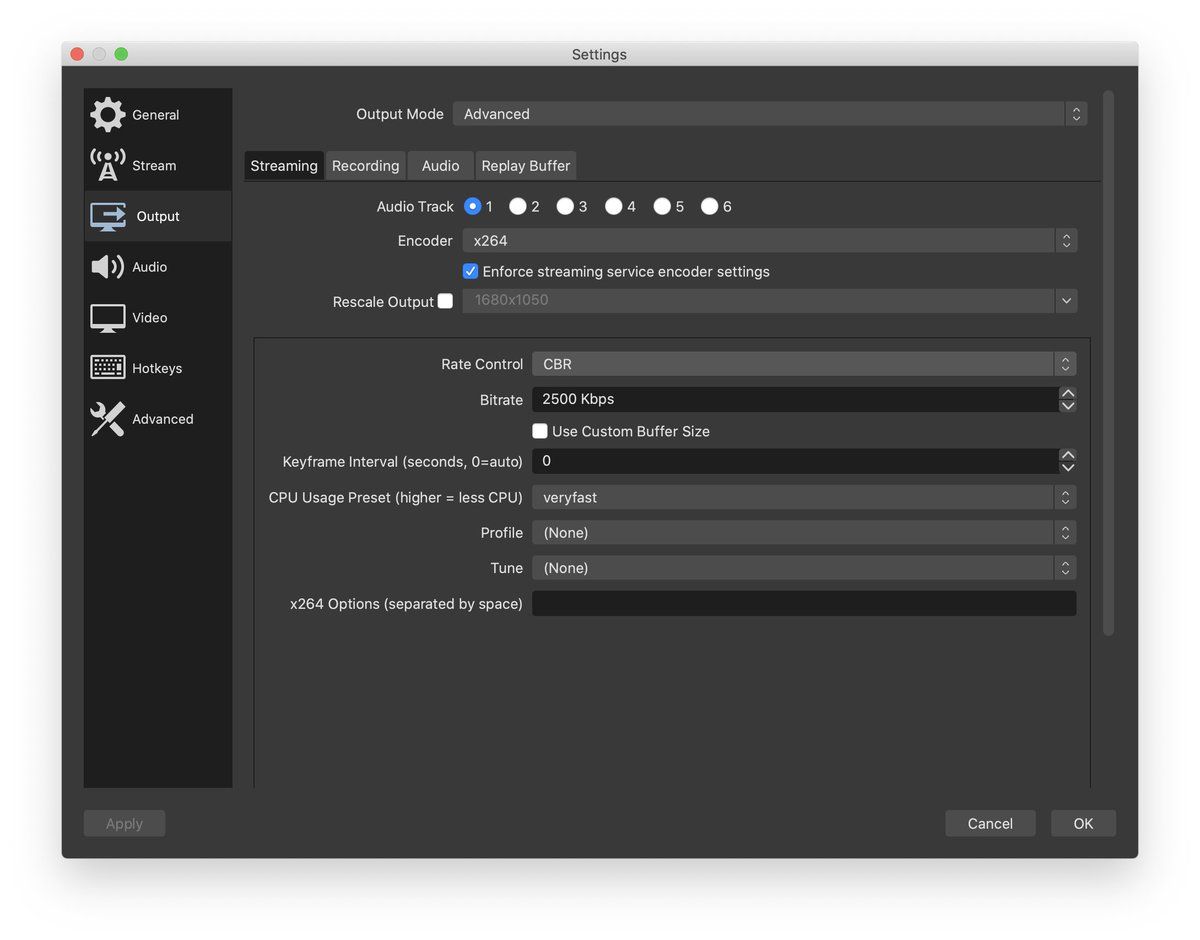
Task: Increase bitrate with the up stepper arrow
Action: pyautogui.click(x=1068, y=393)
